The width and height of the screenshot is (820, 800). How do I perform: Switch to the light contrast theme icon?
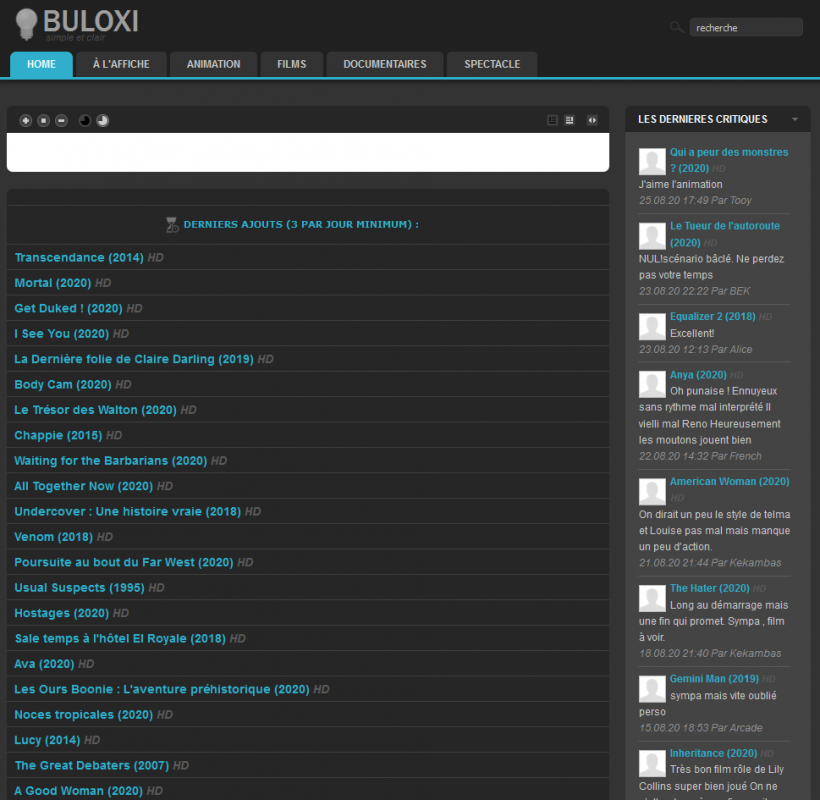102,121
